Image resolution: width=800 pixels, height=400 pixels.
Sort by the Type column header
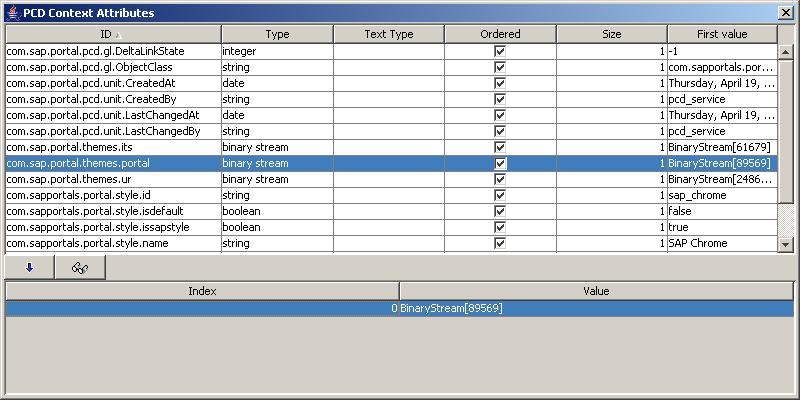[277, 34]
